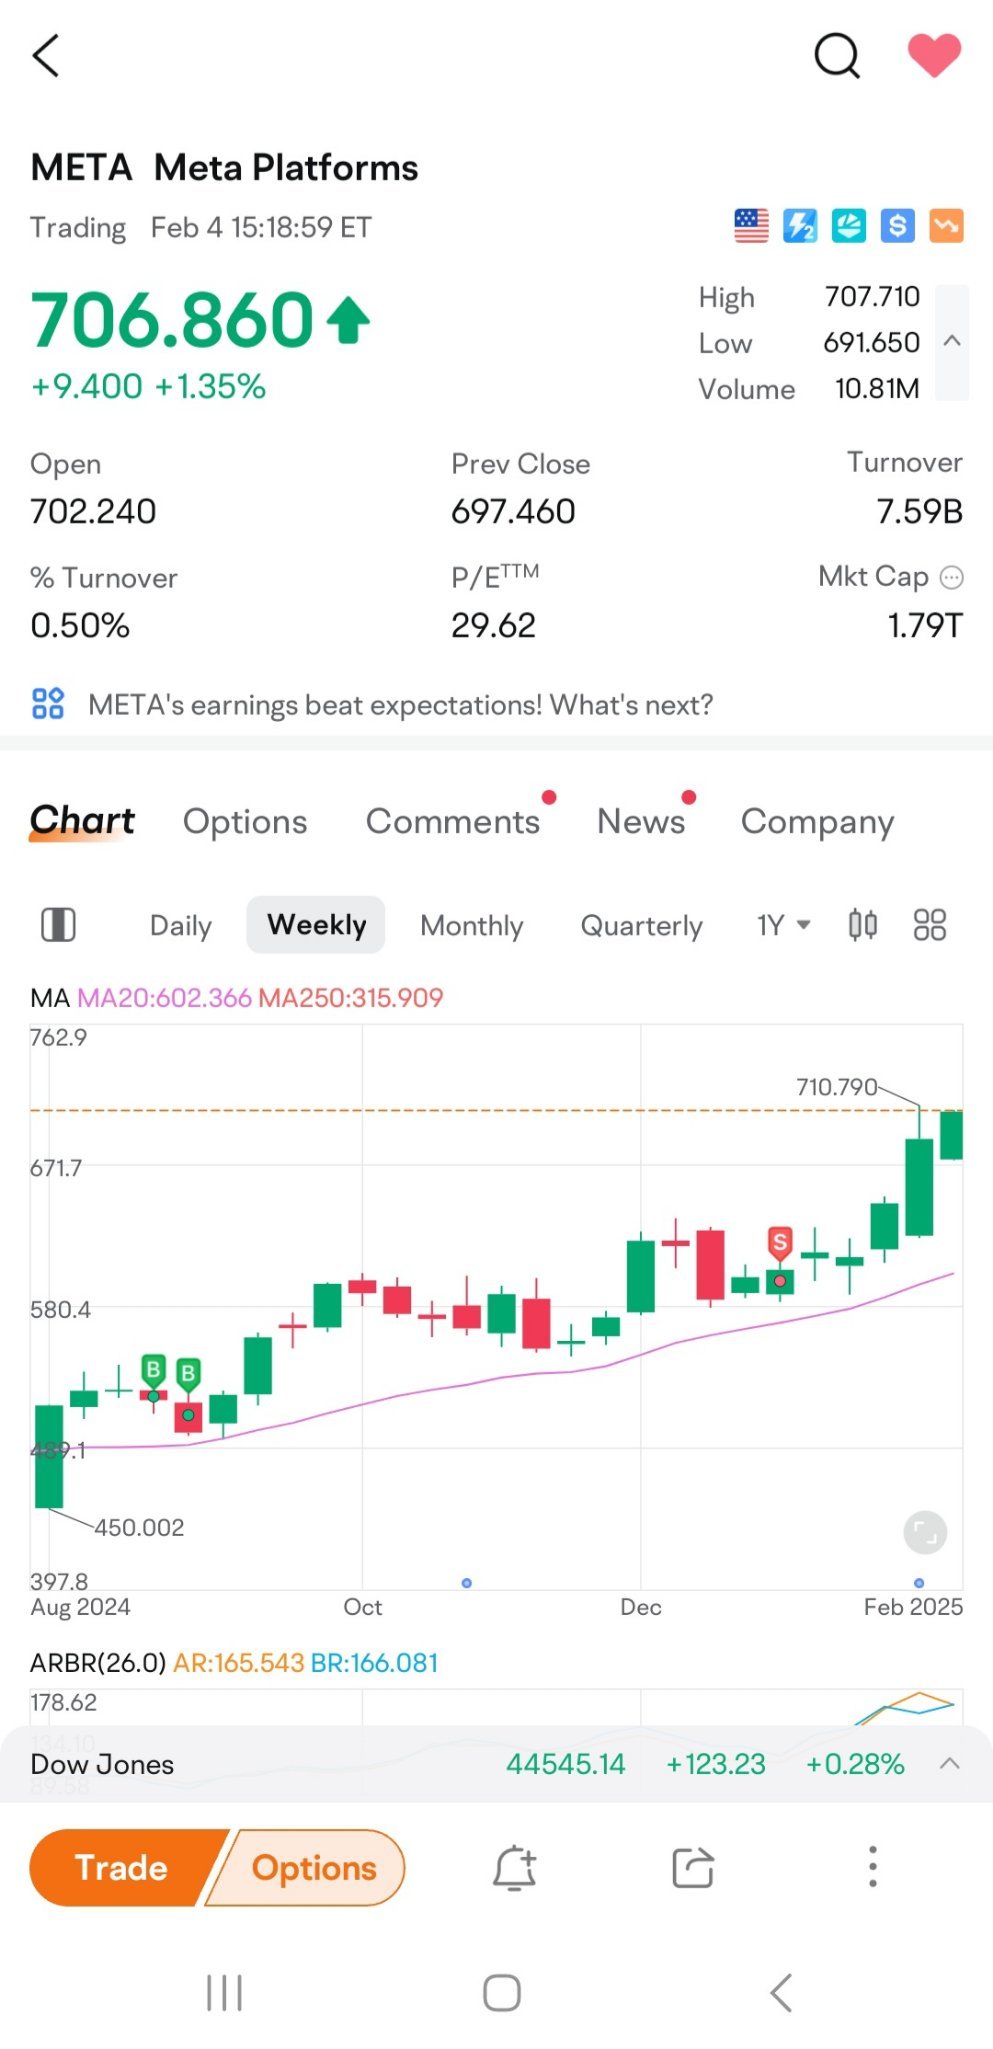The width and height of the screenshot is (993, 2049).
Task: Toggle the red heart favorite icon
Action: click(x=934, y=55)
